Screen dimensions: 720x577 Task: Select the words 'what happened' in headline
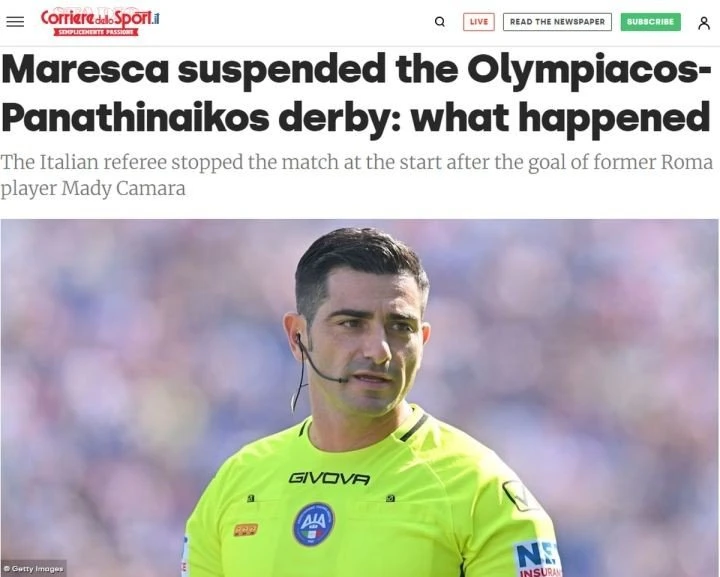click(x=560, y=118)
